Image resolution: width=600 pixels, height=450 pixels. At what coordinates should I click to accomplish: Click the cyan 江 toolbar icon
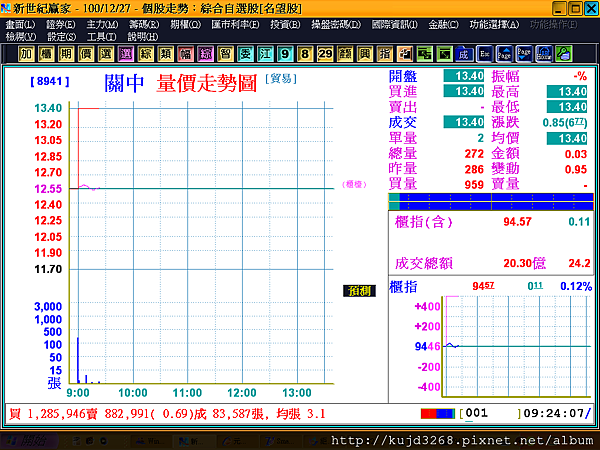(265, 54)
